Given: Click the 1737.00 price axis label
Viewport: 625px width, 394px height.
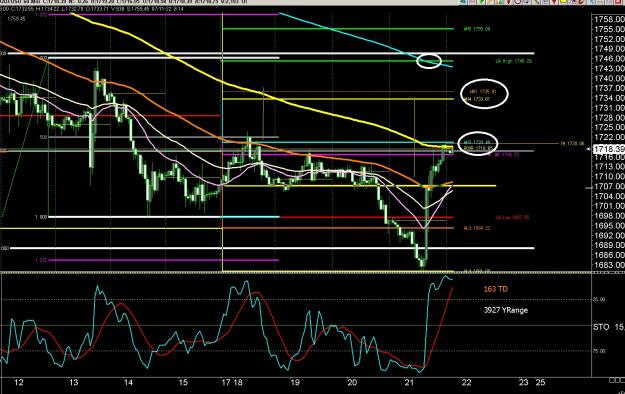Looking at the screenshot, I should pyautogui.click(x=609, y=88).
